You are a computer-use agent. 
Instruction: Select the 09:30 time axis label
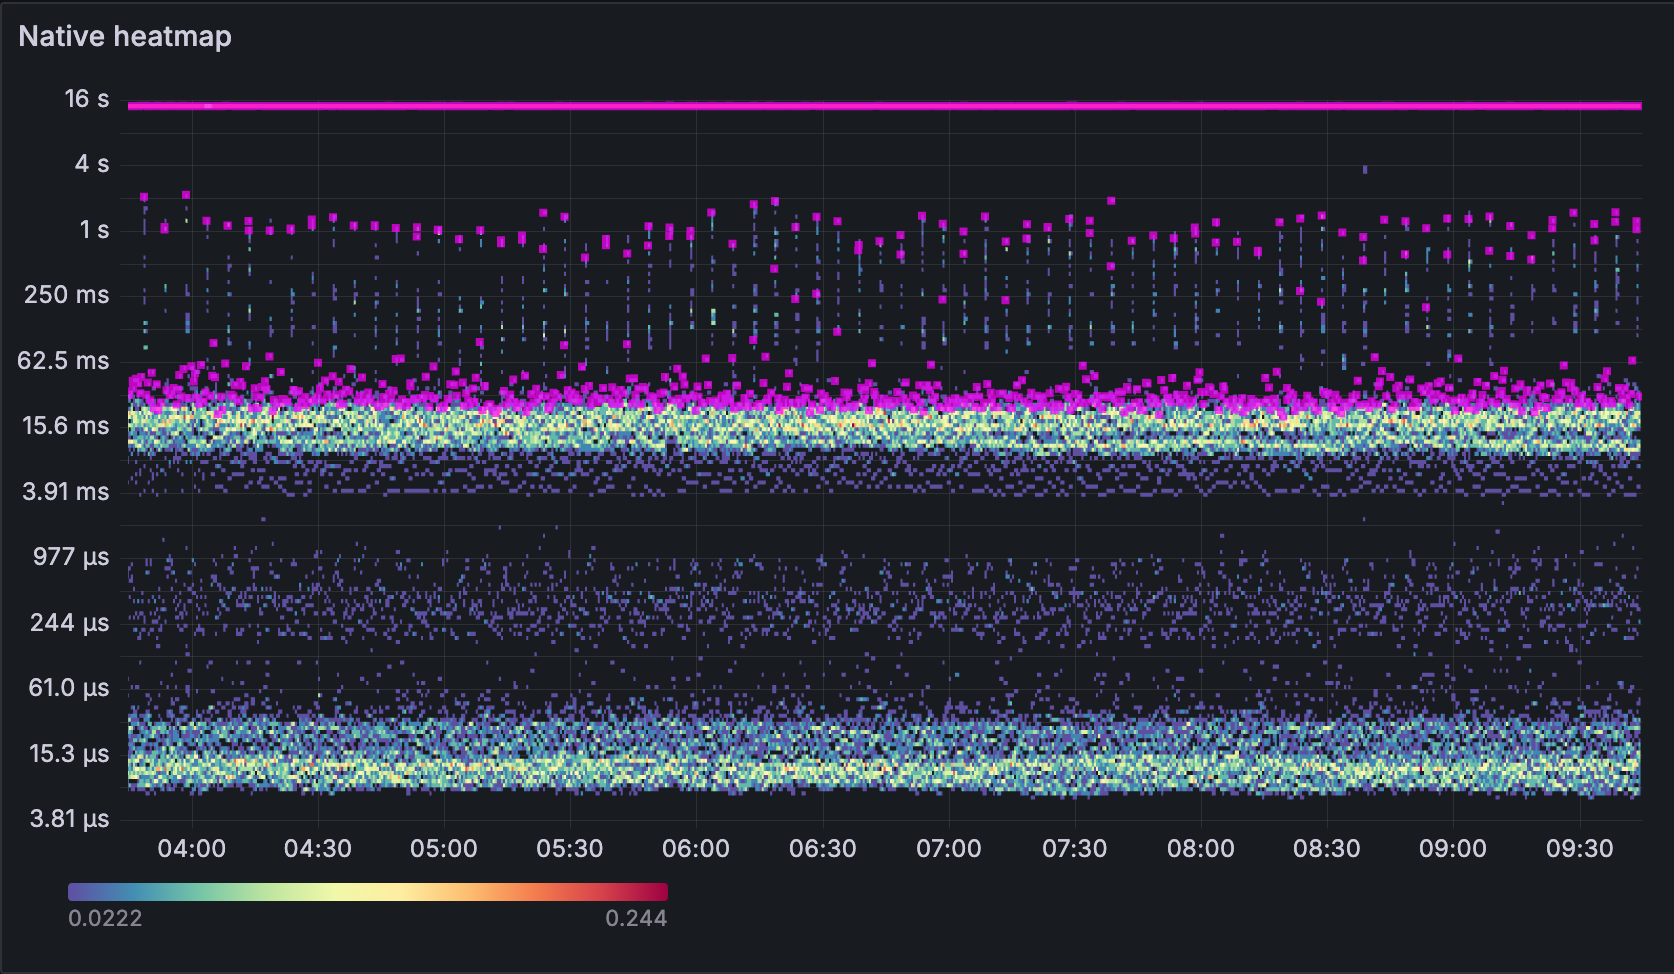[1579, 849]
